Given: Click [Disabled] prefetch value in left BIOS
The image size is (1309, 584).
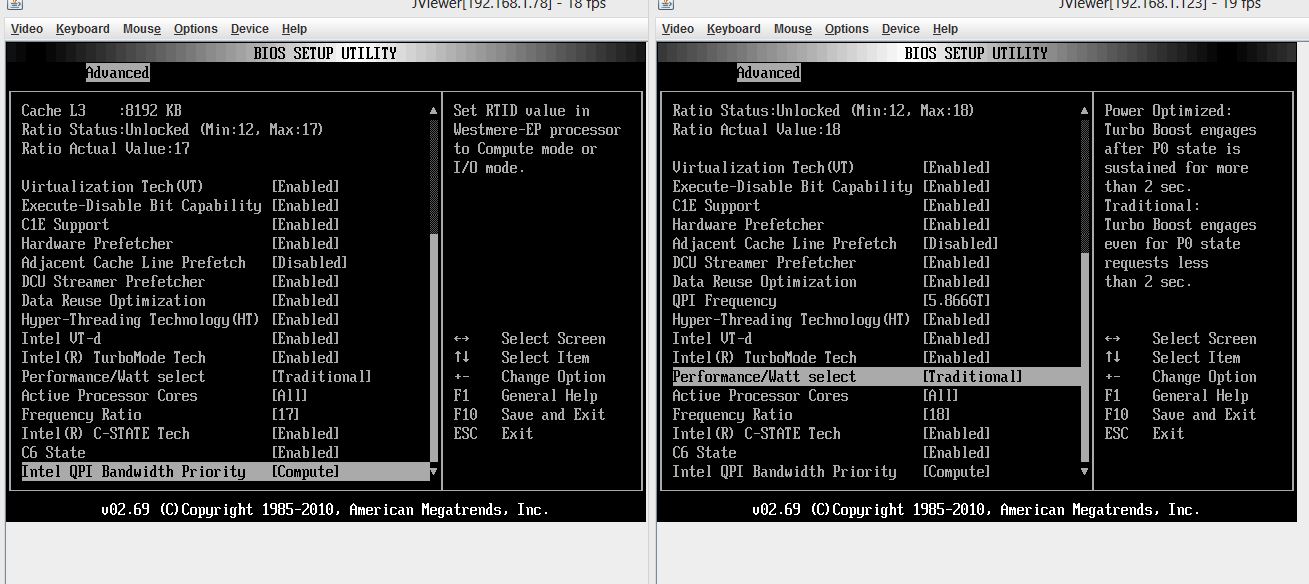Looking at the screenshot, I should (x=309, y=263).
